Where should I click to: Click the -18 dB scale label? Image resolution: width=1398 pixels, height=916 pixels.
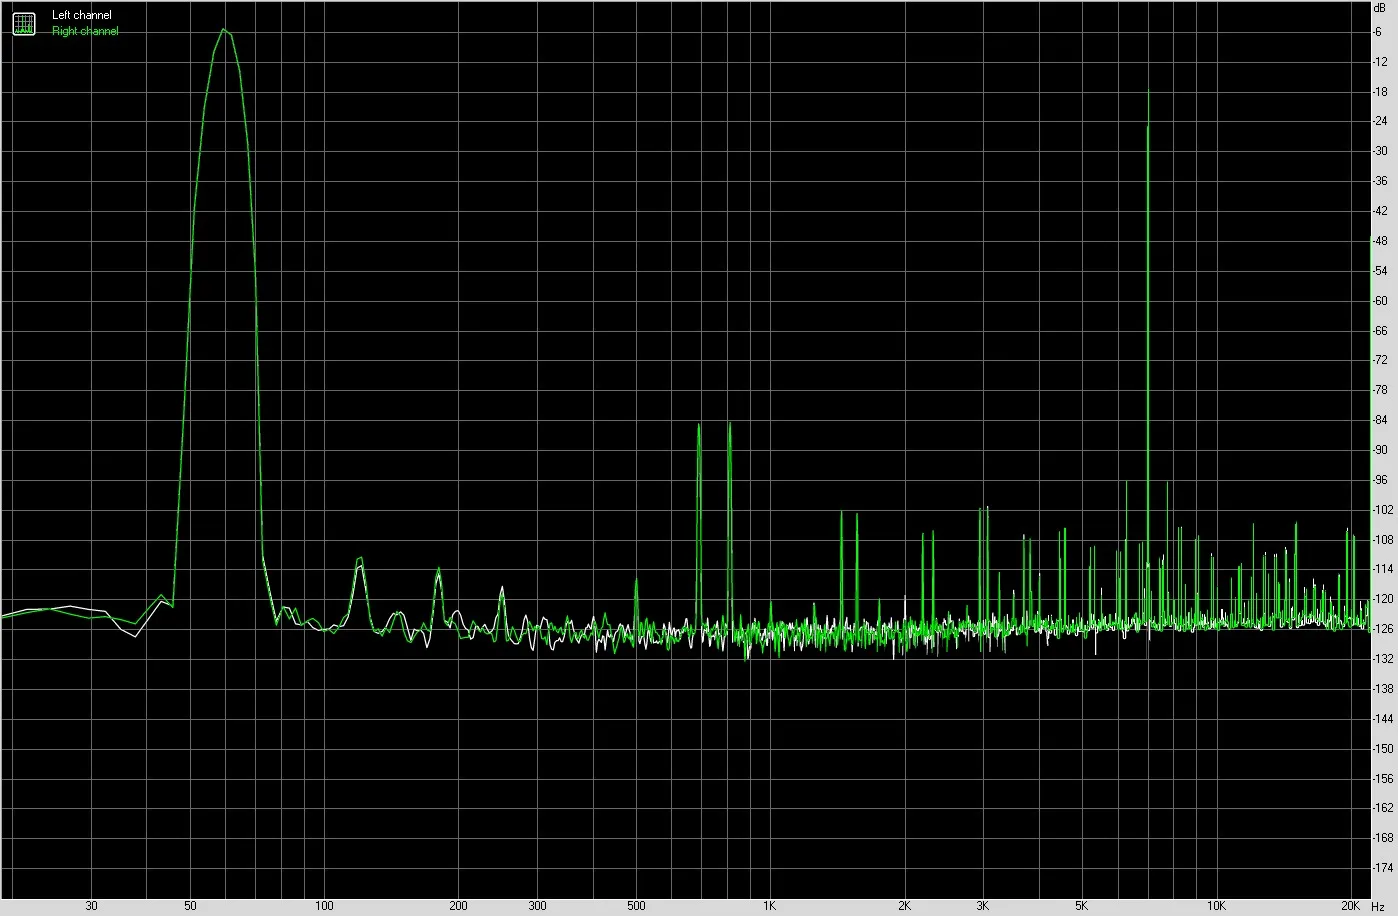[1382, 92]
